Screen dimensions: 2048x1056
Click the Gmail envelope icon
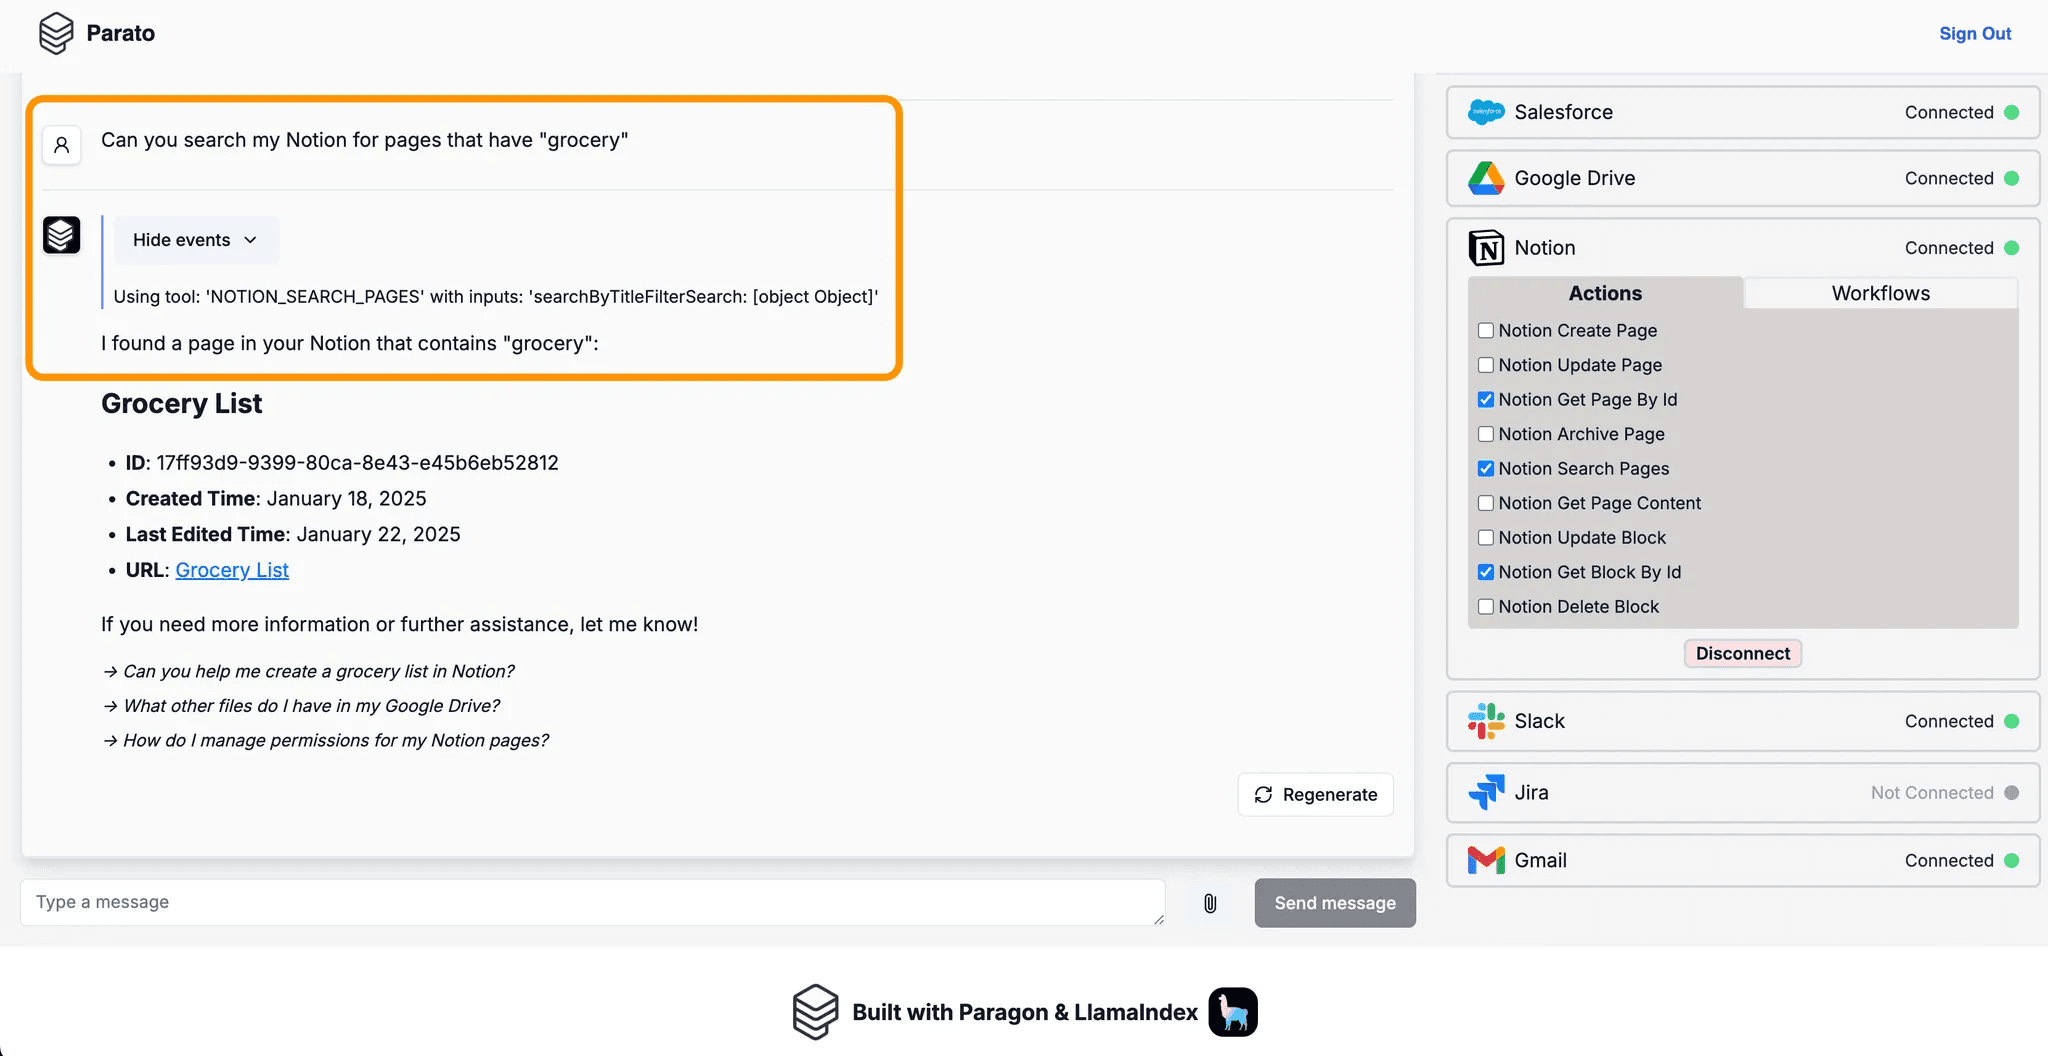tap(1486, 860)
